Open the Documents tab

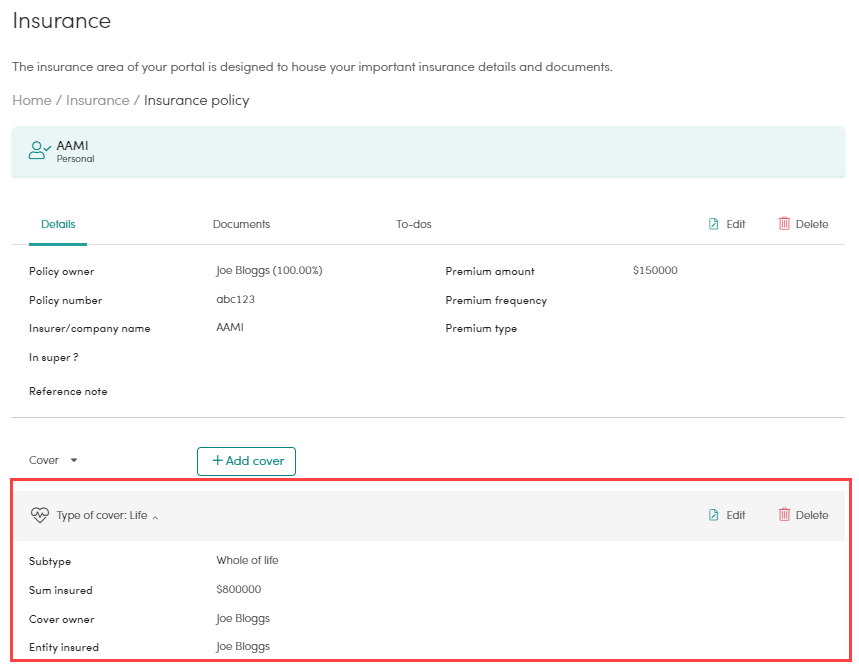[241, 224]
